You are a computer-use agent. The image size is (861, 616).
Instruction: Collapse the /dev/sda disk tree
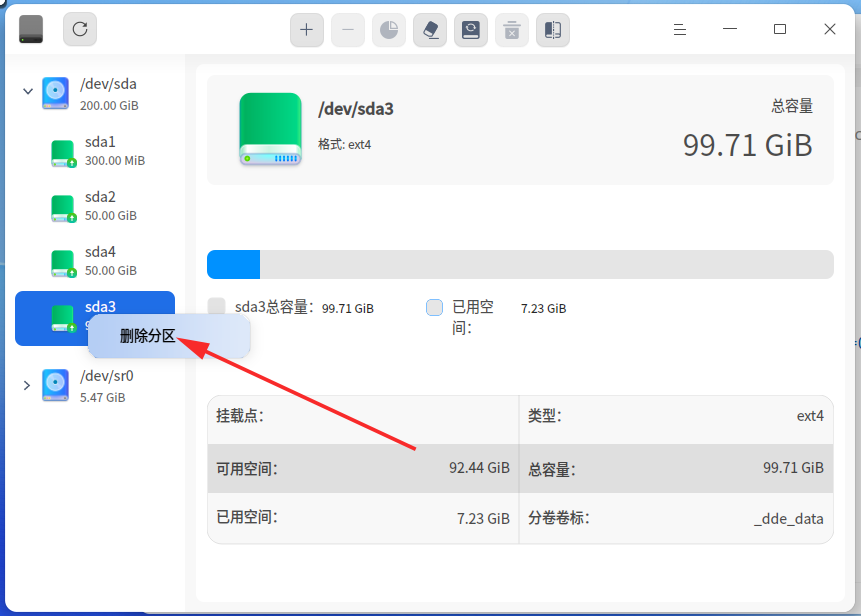point(28,91)
